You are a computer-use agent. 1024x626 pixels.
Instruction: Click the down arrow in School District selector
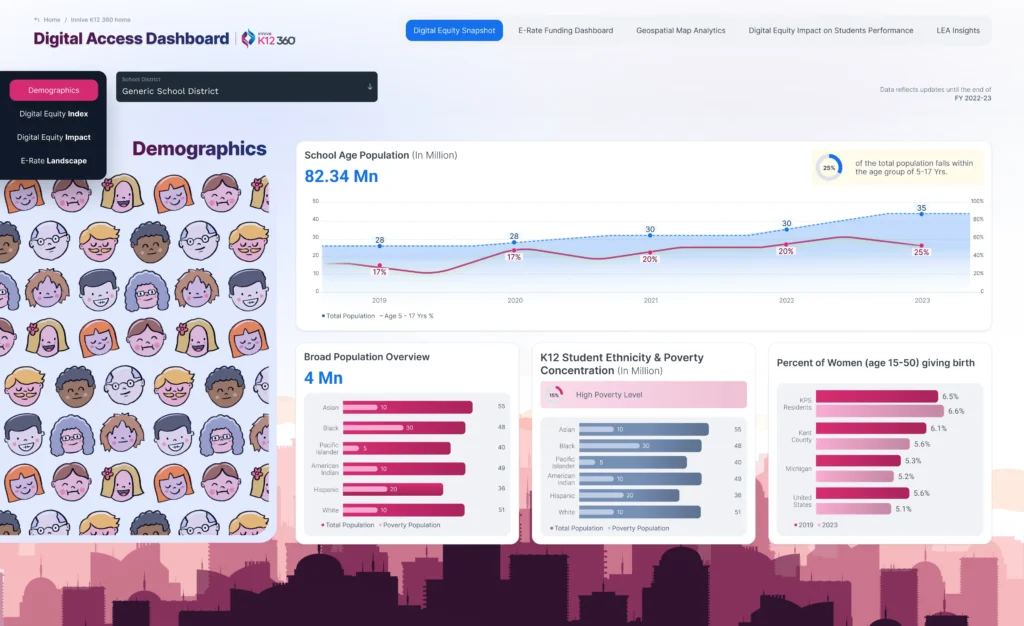coord(369,87)
